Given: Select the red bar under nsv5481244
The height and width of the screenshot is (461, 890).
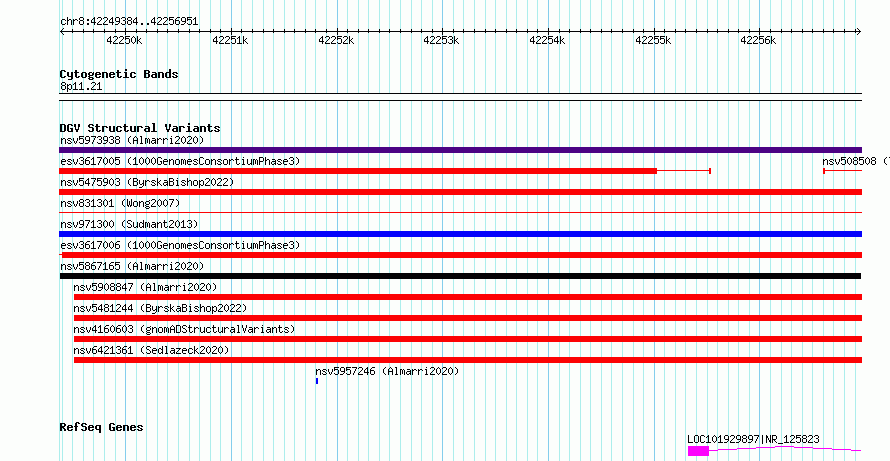Looking at the screenshot, I should pyautogui.click(x=468, y=318).
